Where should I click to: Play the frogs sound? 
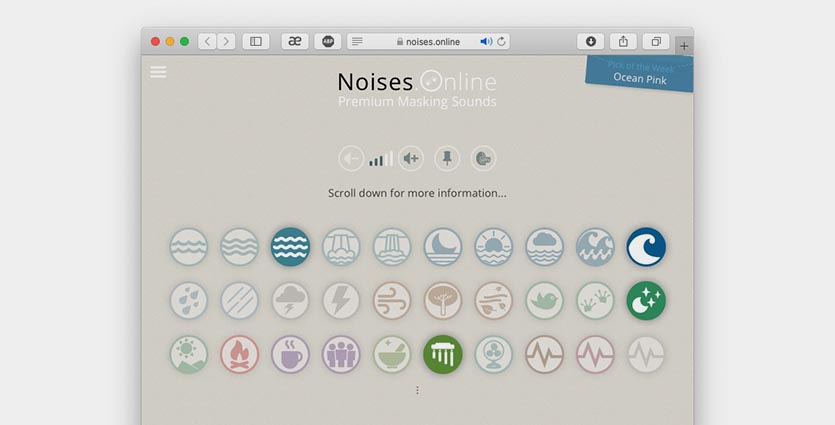pos(595,301)
